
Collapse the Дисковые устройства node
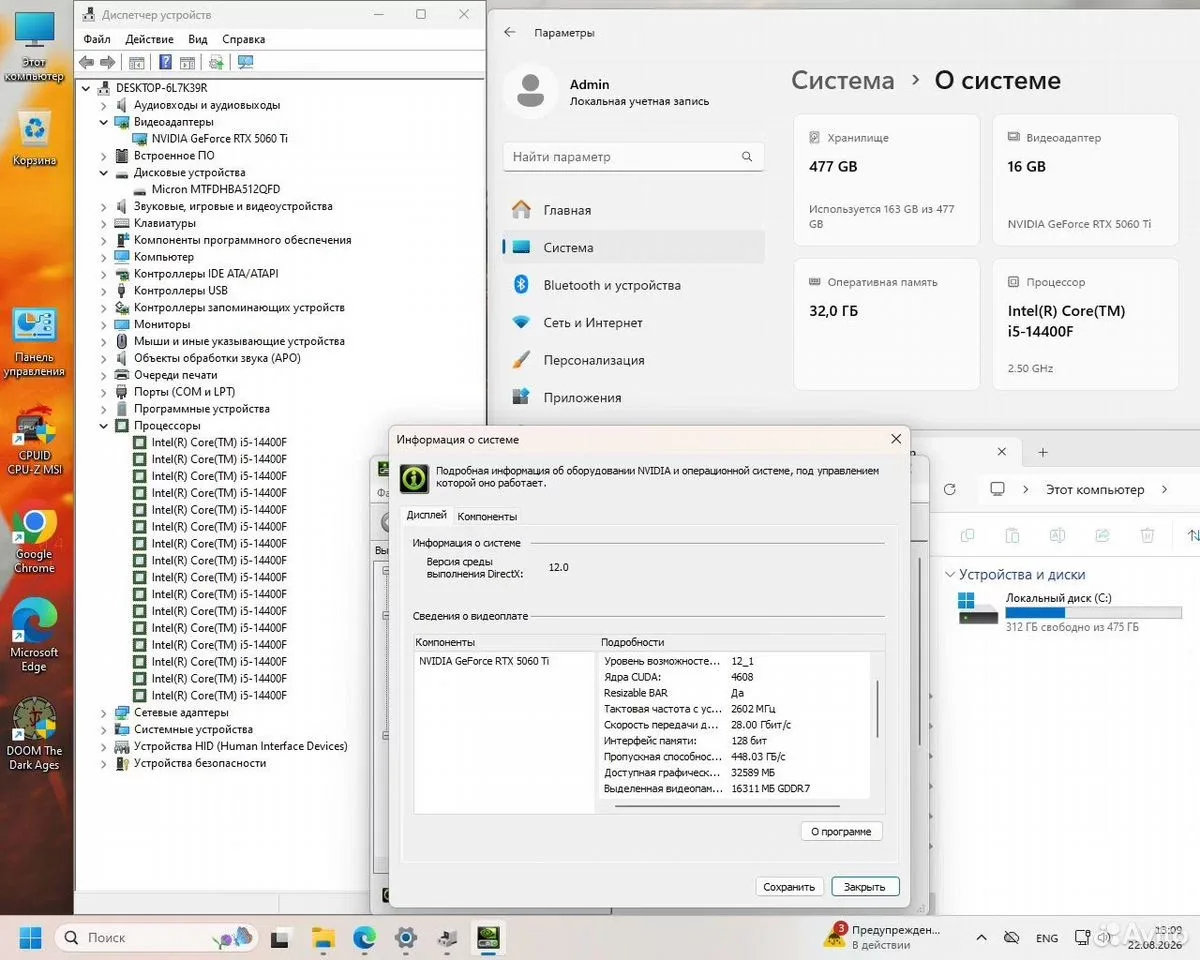104,173
